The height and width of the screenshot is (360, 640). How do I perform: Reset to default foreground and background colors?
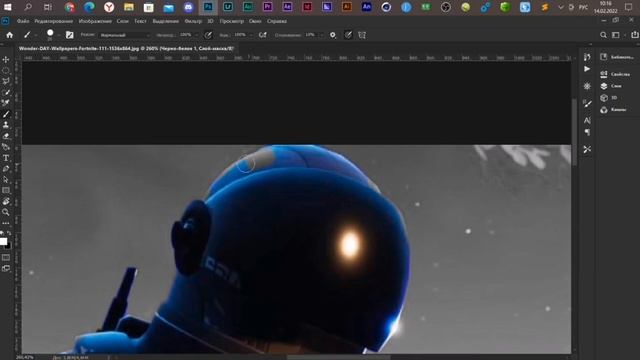pos(2,233)
